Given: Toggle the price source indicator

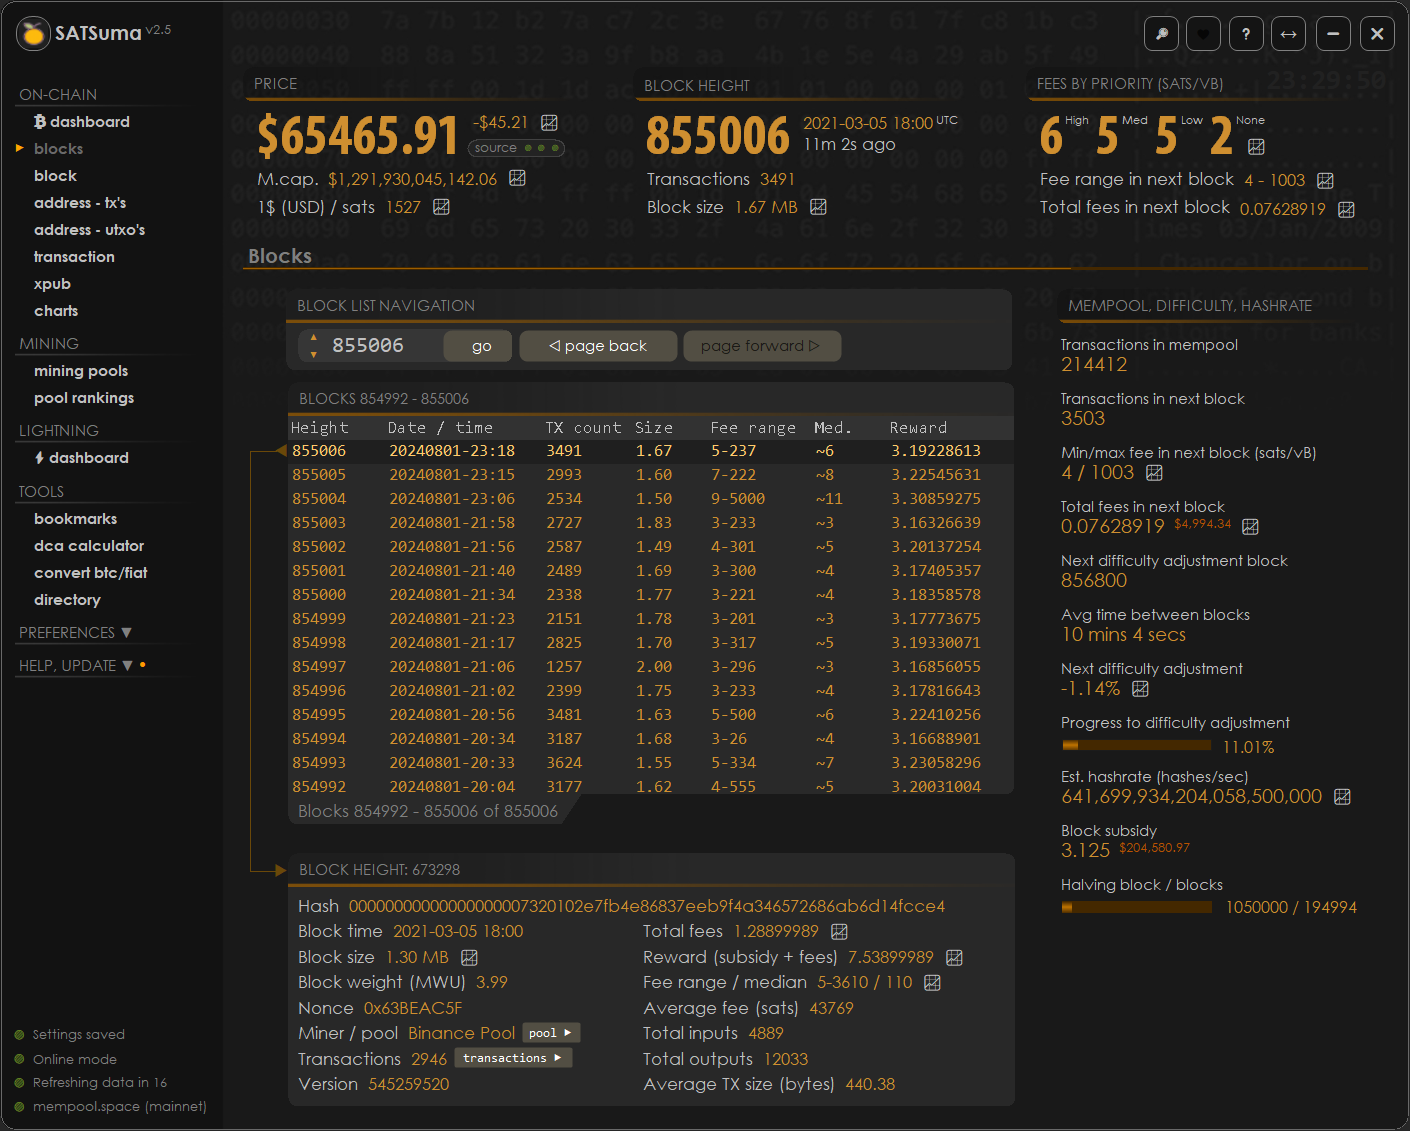Looking at the screenshot, I should point(516,148).
